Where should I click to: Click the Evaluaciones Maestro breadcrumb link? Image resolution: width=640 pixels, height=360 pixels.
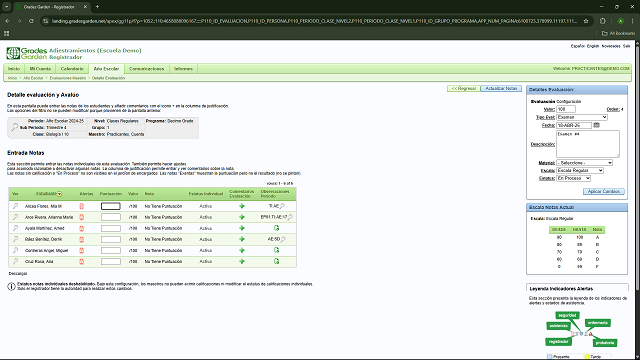tap(68, 78)
